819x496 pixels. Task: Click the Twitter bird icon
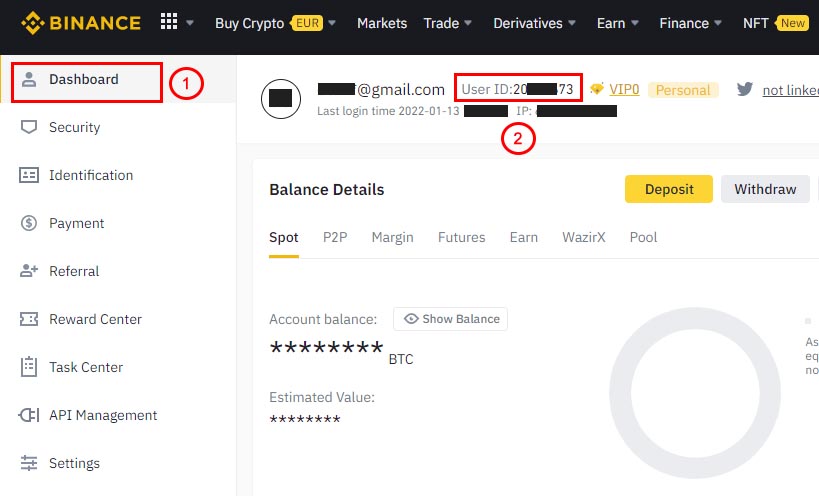tap(744, 89)
